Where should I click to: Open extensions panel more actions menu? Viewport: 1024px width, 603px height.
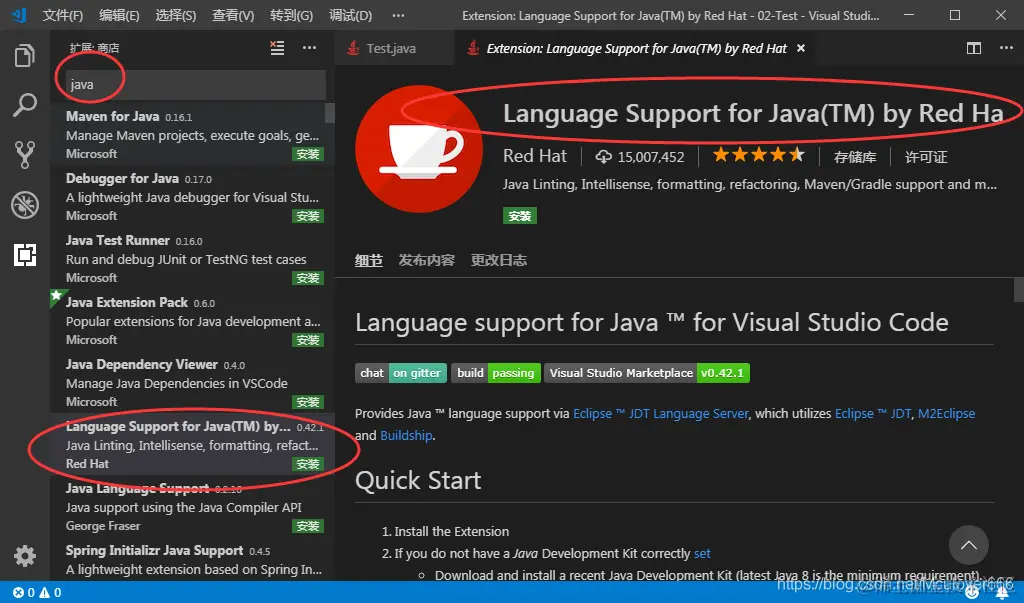coord(310,48)
